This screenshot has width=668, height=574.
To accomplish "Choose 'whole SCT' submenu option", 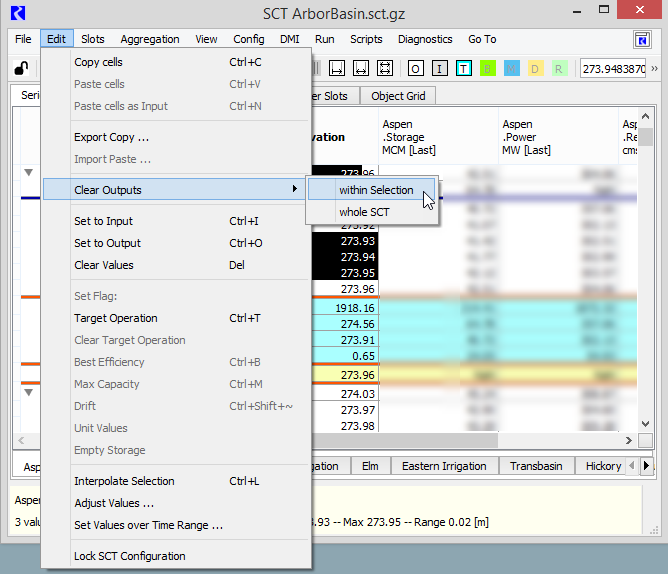I will (364, 212).
